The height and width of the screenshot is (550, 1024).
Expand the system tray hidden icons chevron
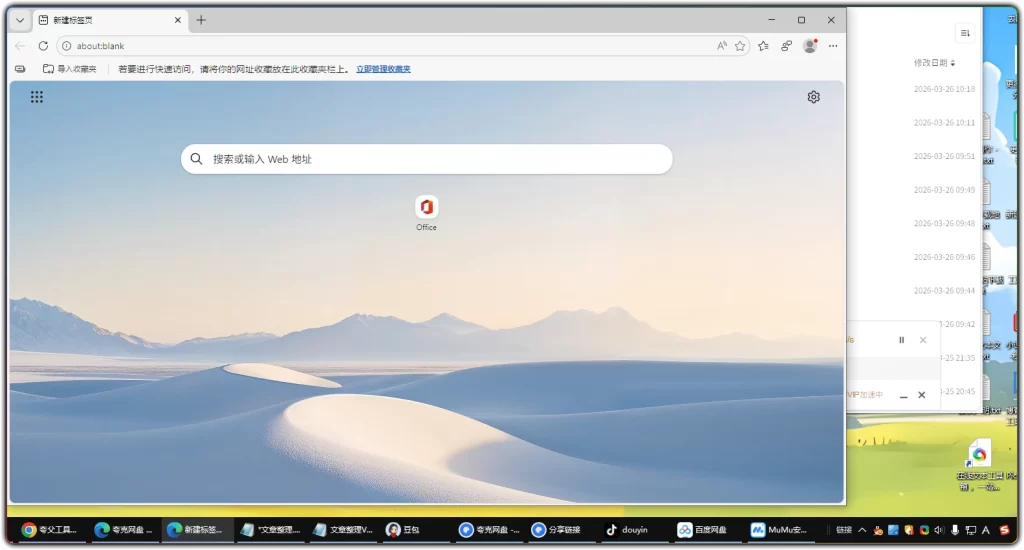pos(862,530)
